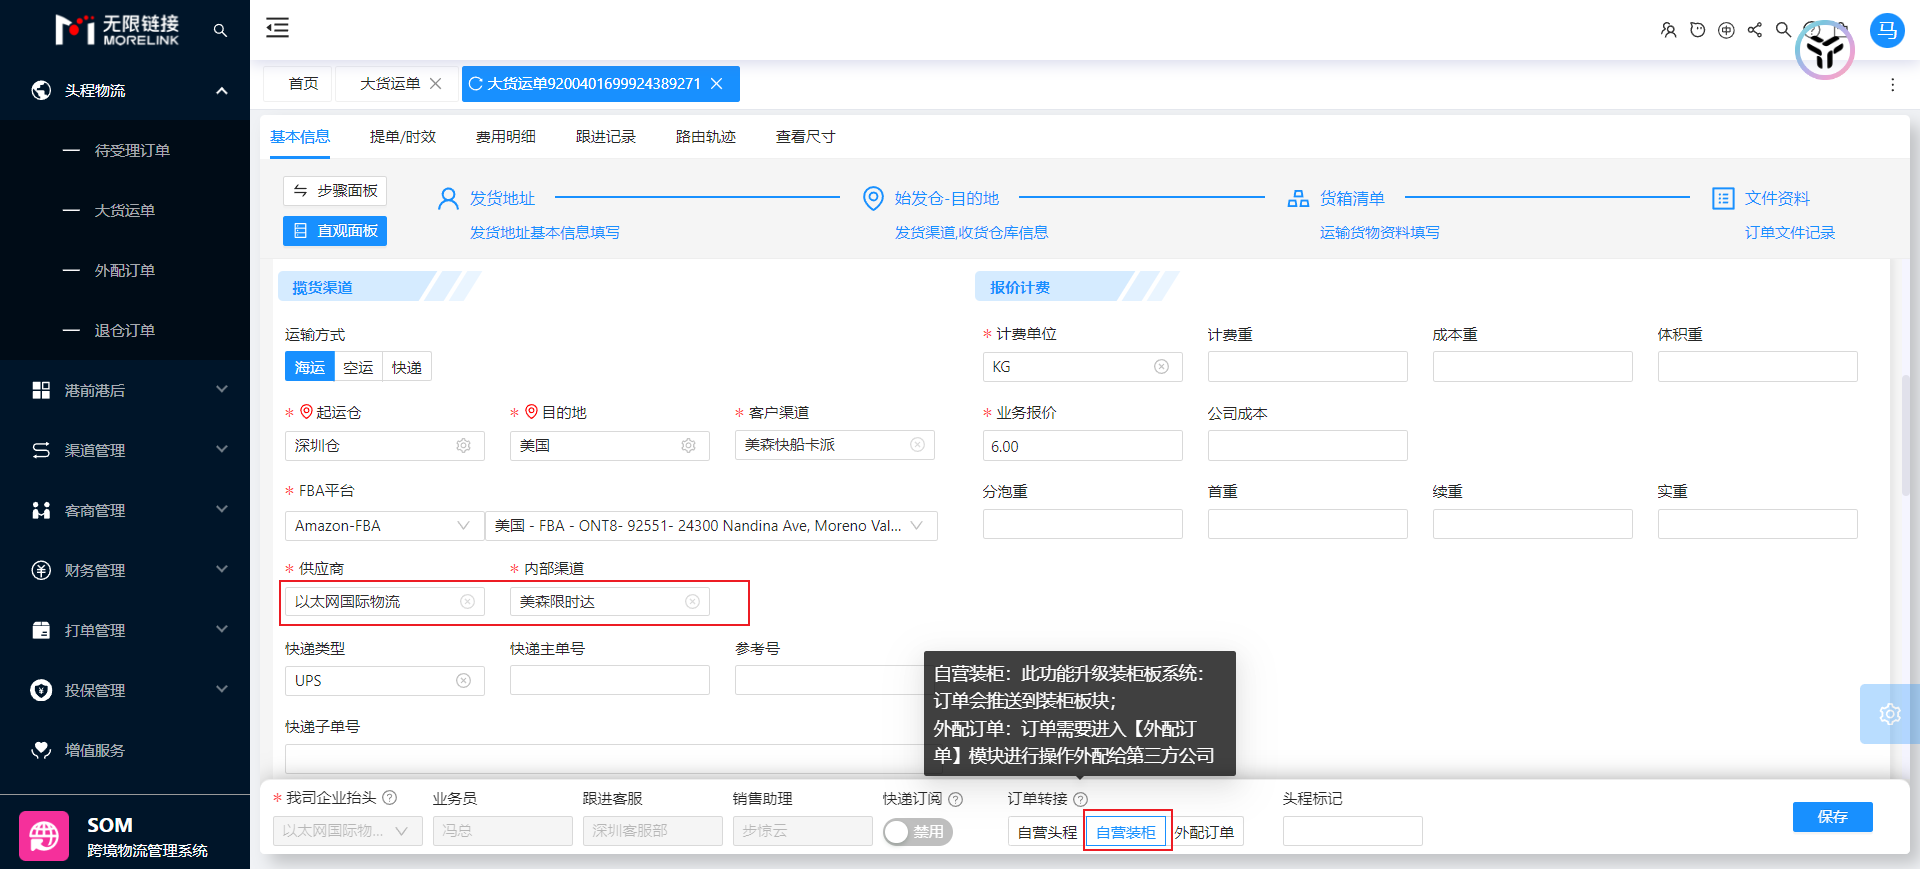Open the top bar search magnifier icon

[x=1783, y=30]
